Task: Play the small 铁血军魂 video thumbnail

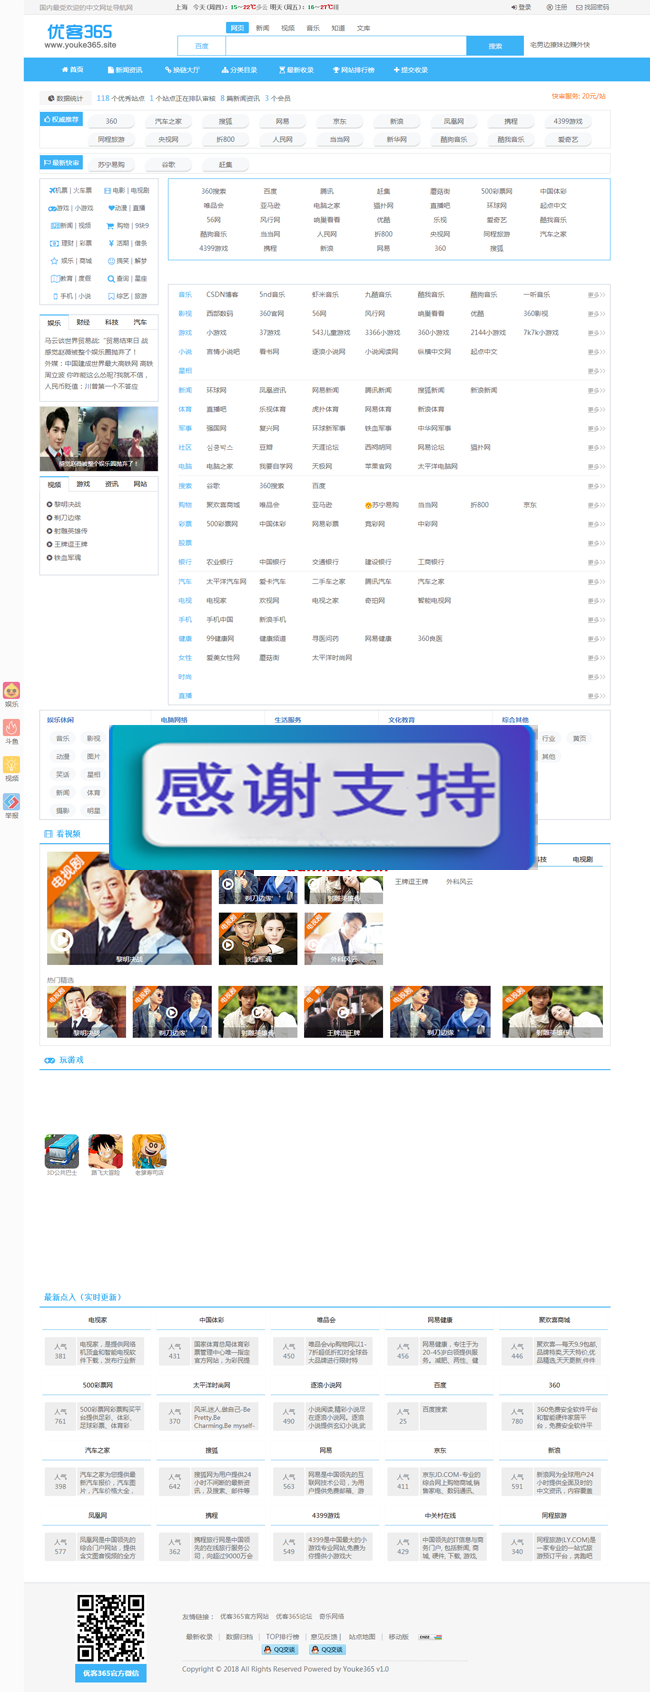Action: [x=258, y=939]
